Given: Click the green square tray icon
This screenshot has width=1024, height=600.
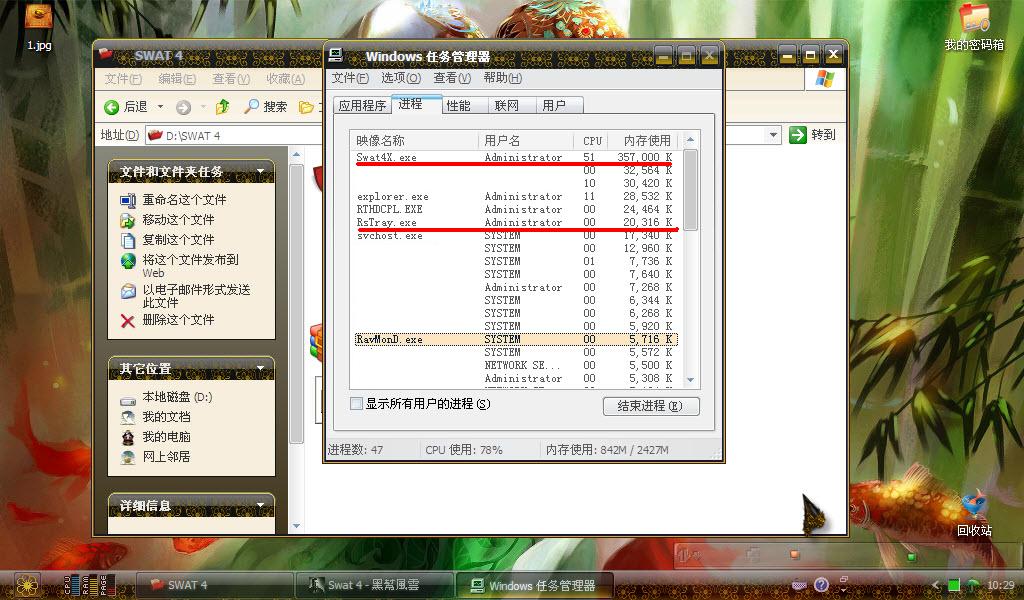Looking at the screenshot, I should tap(953, 586).
